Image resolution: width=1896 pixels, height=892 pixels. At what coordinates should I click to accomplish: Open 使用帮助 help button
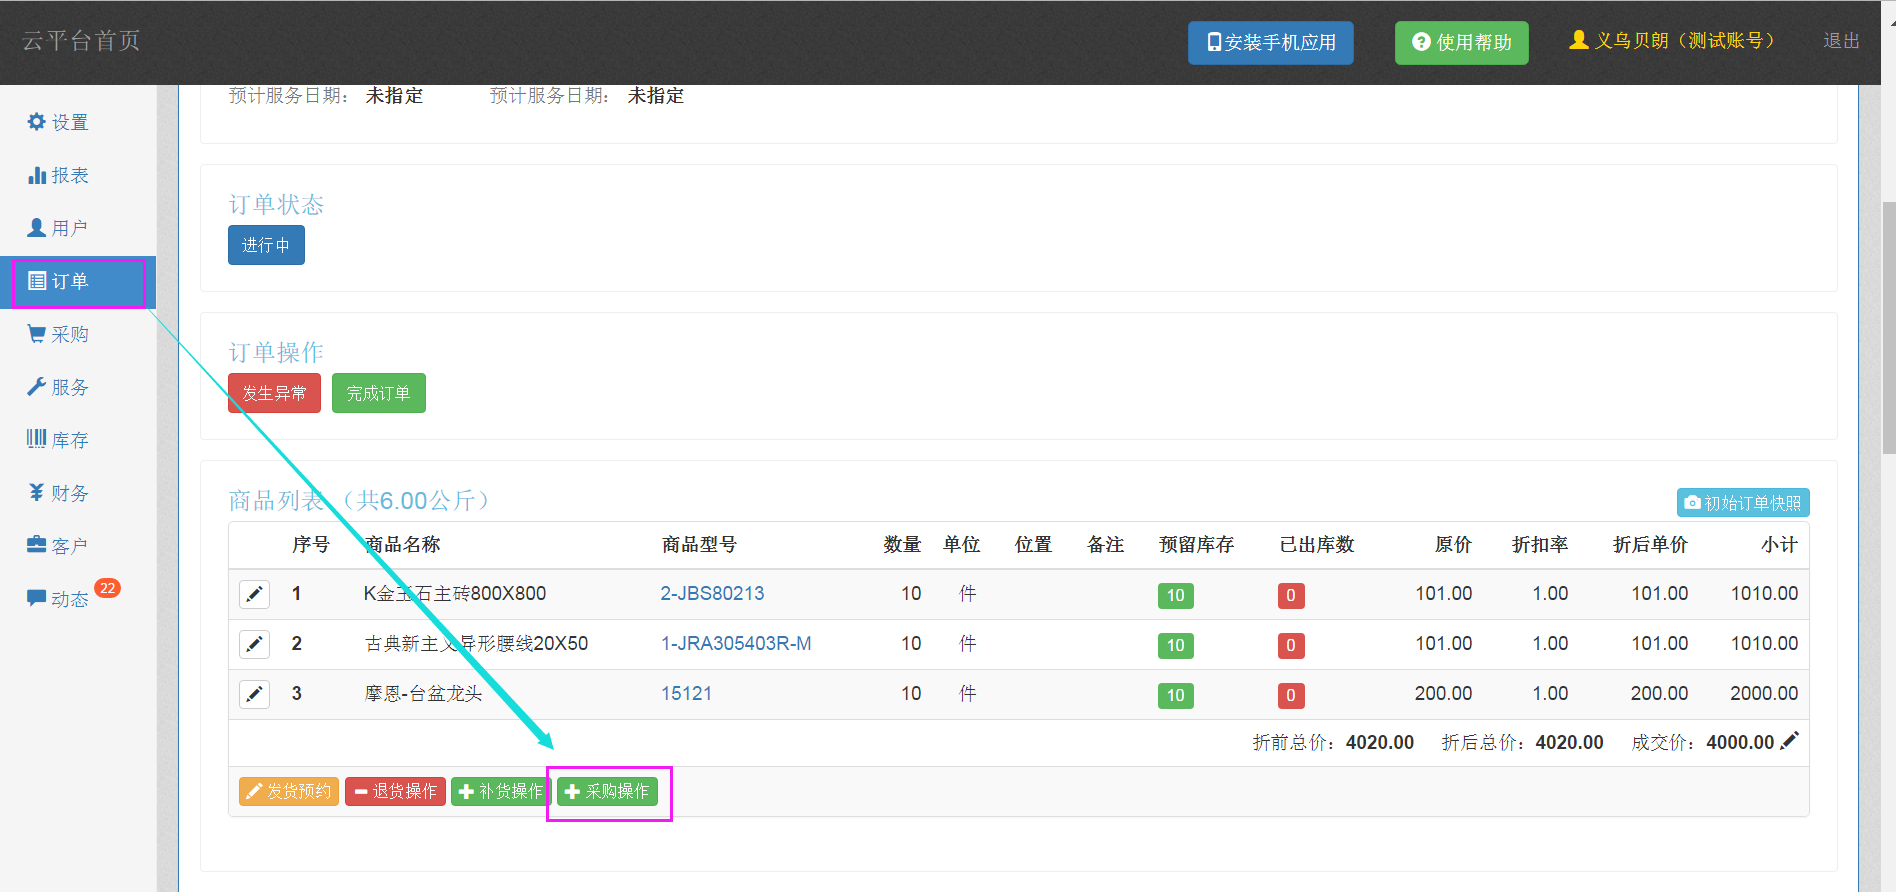1462,43
